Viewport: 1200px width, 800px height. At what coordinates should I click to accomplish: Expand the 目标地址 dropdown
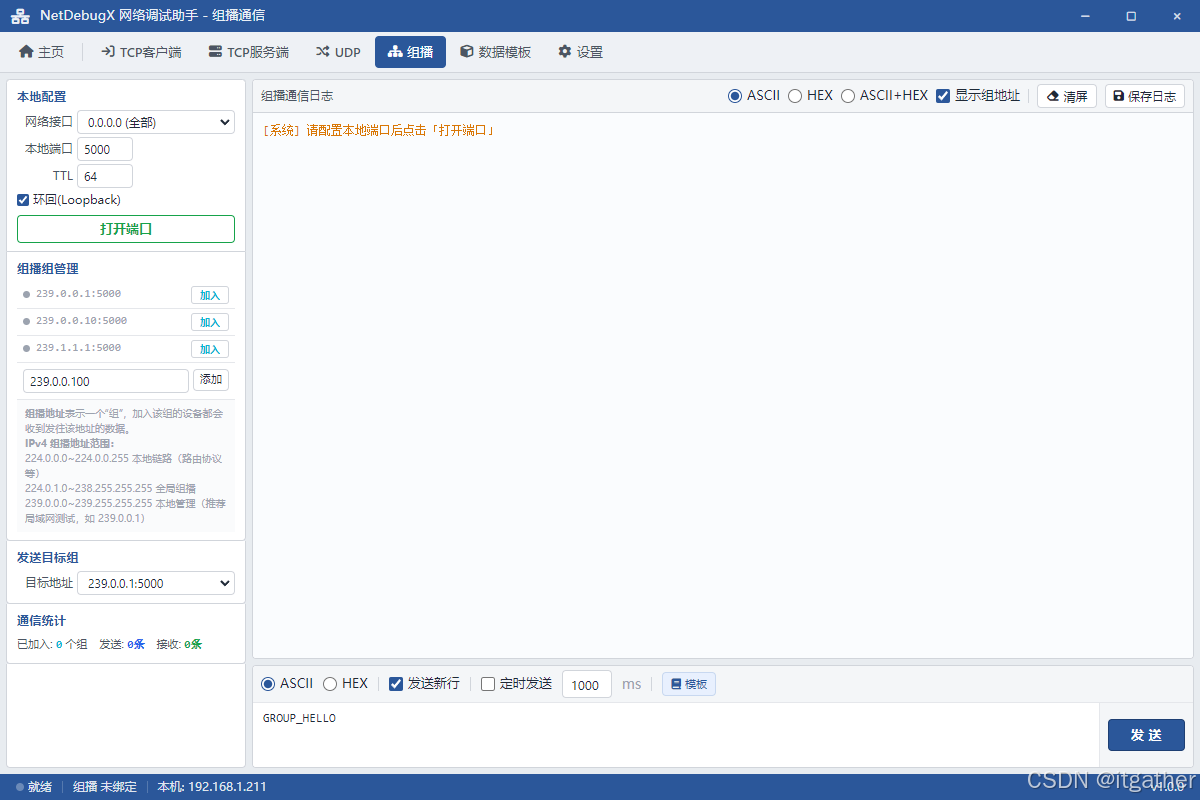click(x=156, y=583)
